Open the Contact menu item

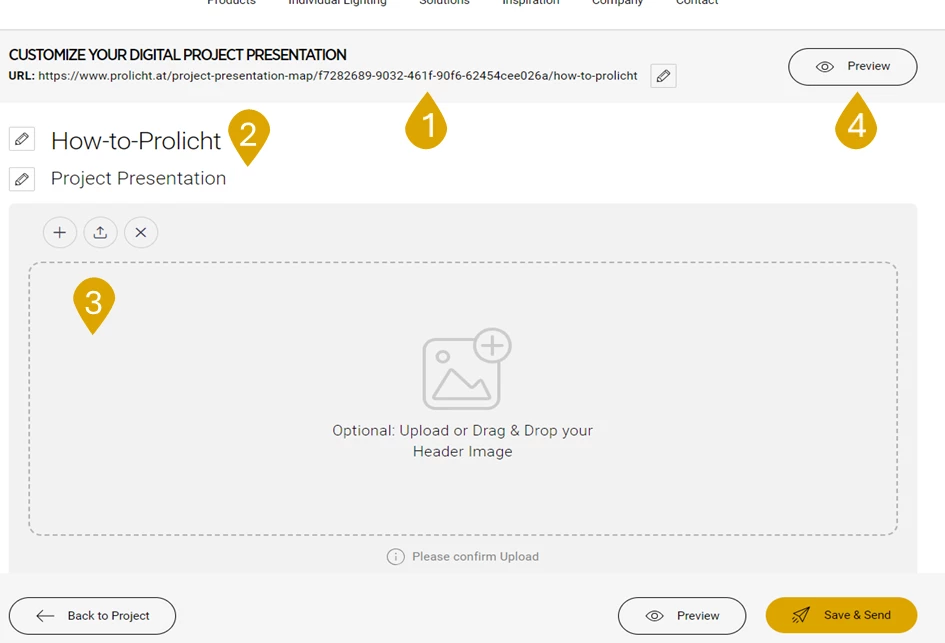point(697,3)
